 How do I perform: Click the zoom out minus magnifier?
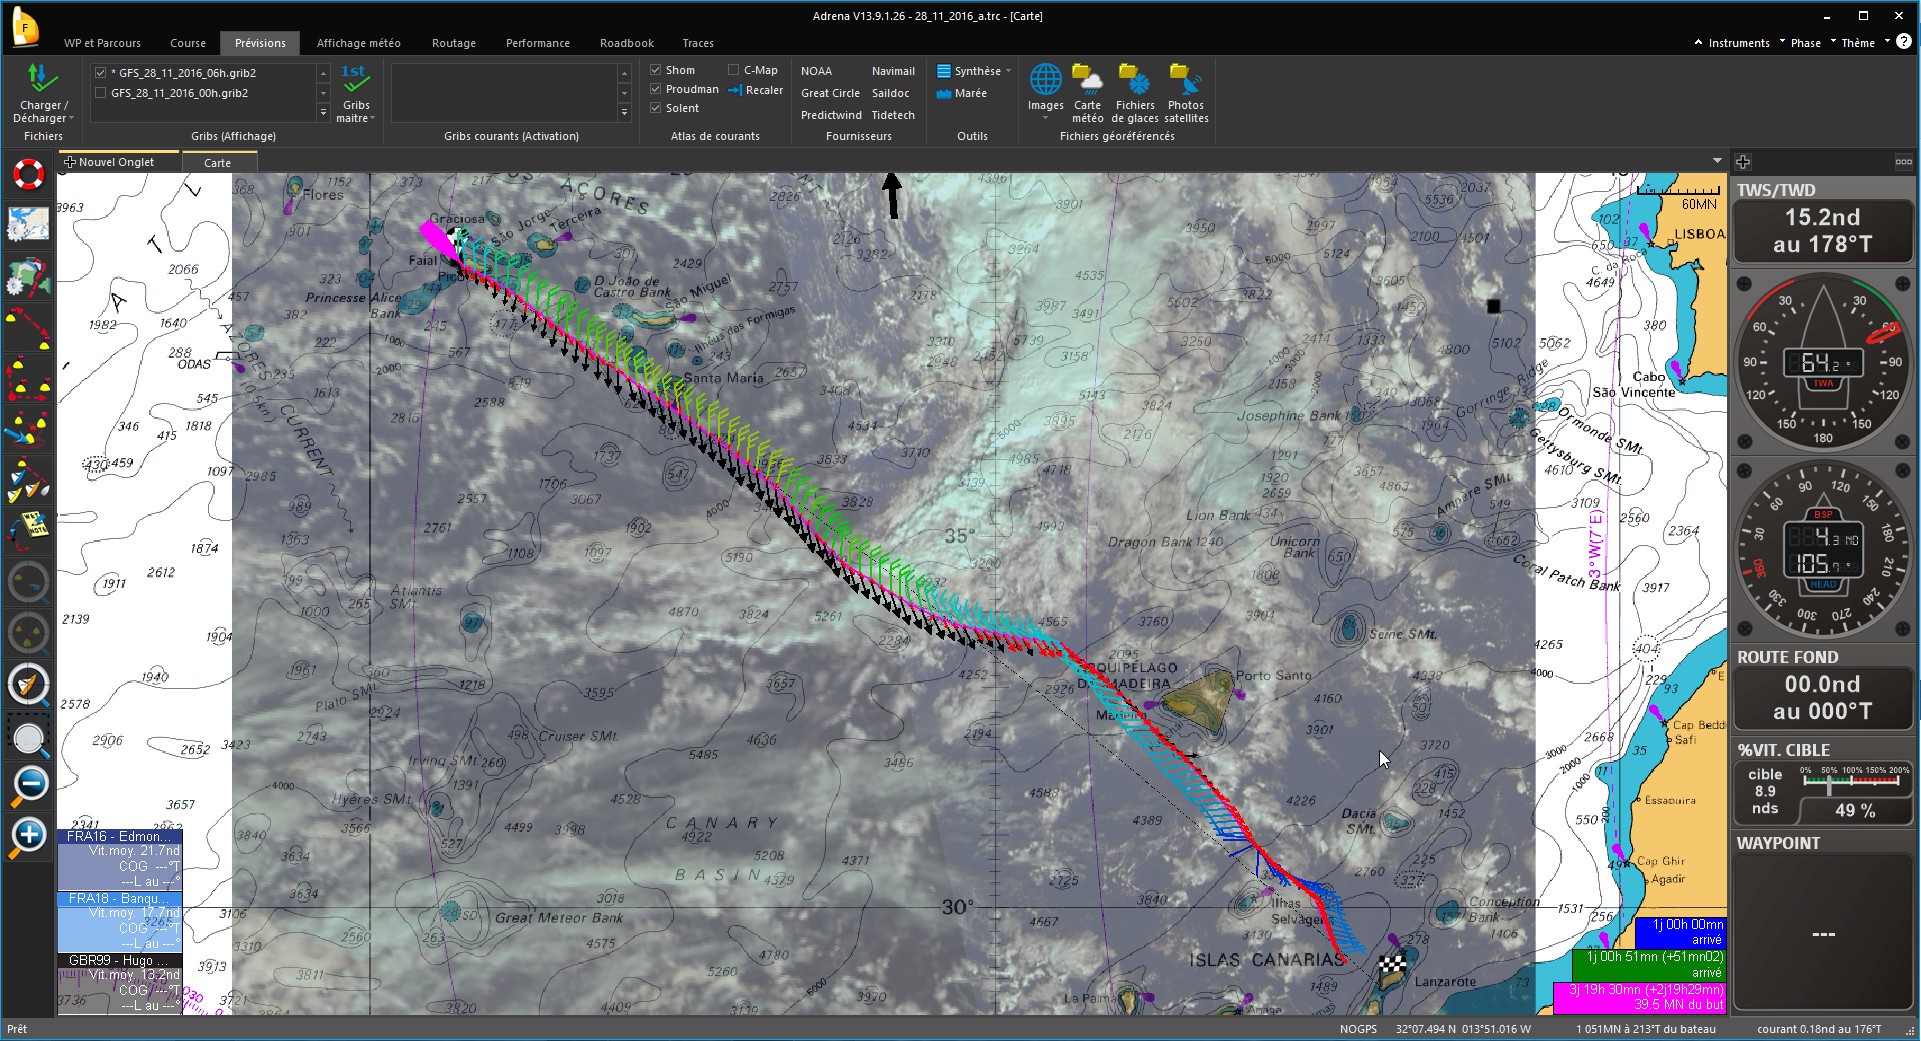click(x=29, y=786)
